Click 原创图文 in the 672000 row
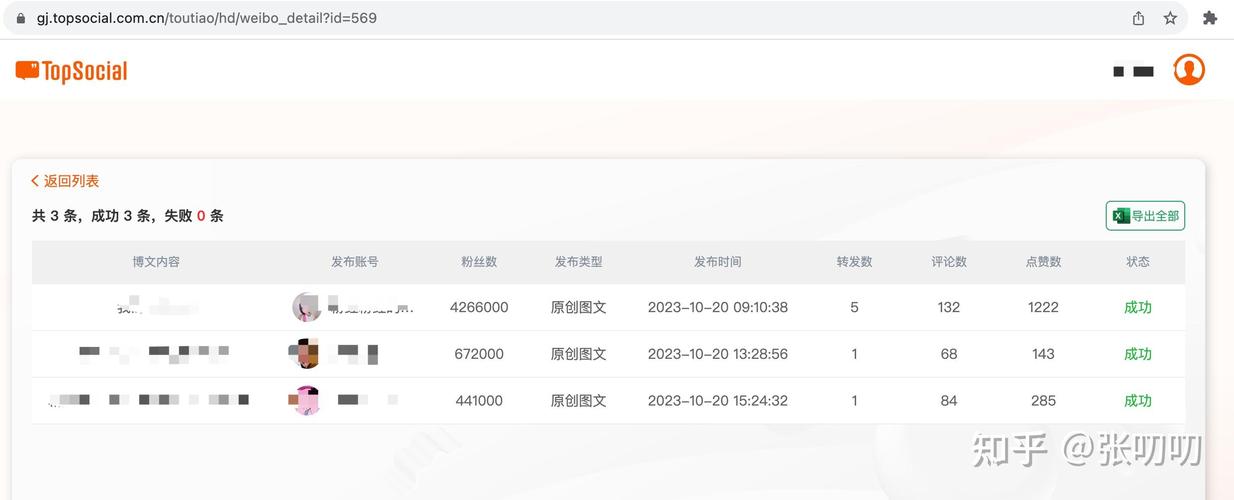This screenshot has height=500, width=1234. coord(579,354)
